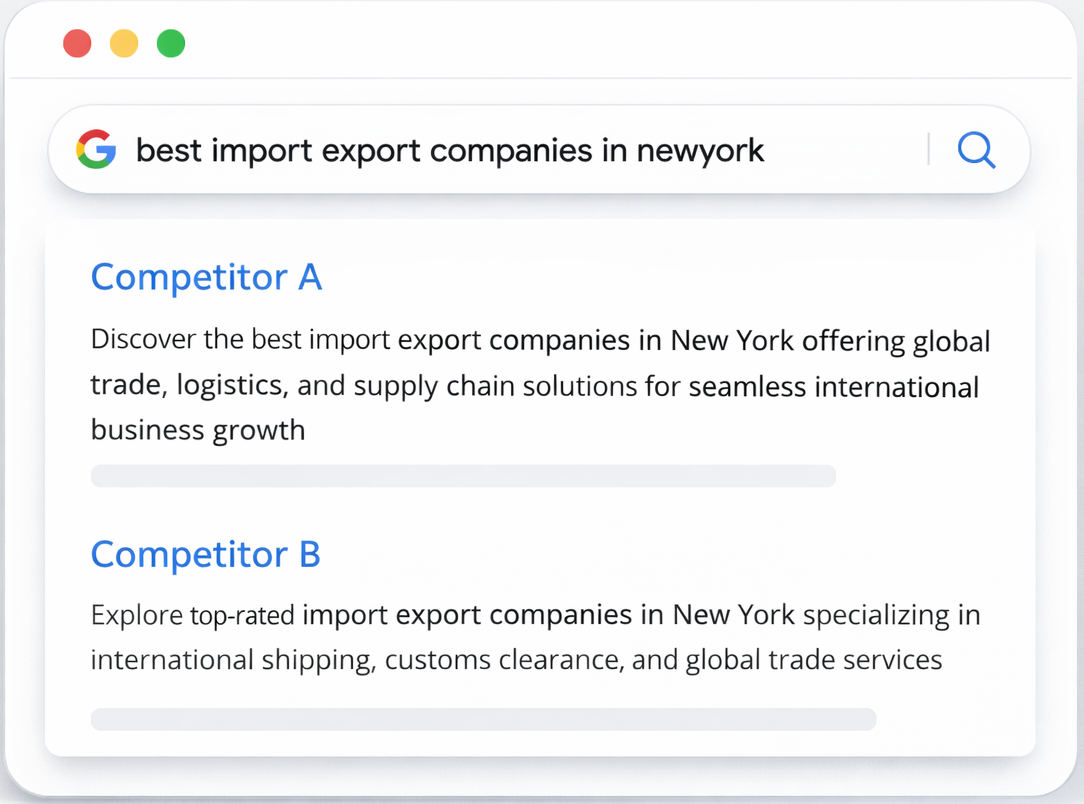Click "business growth" text under Competitor A
Screen dimensions: 1084x804
coord(197,430)
